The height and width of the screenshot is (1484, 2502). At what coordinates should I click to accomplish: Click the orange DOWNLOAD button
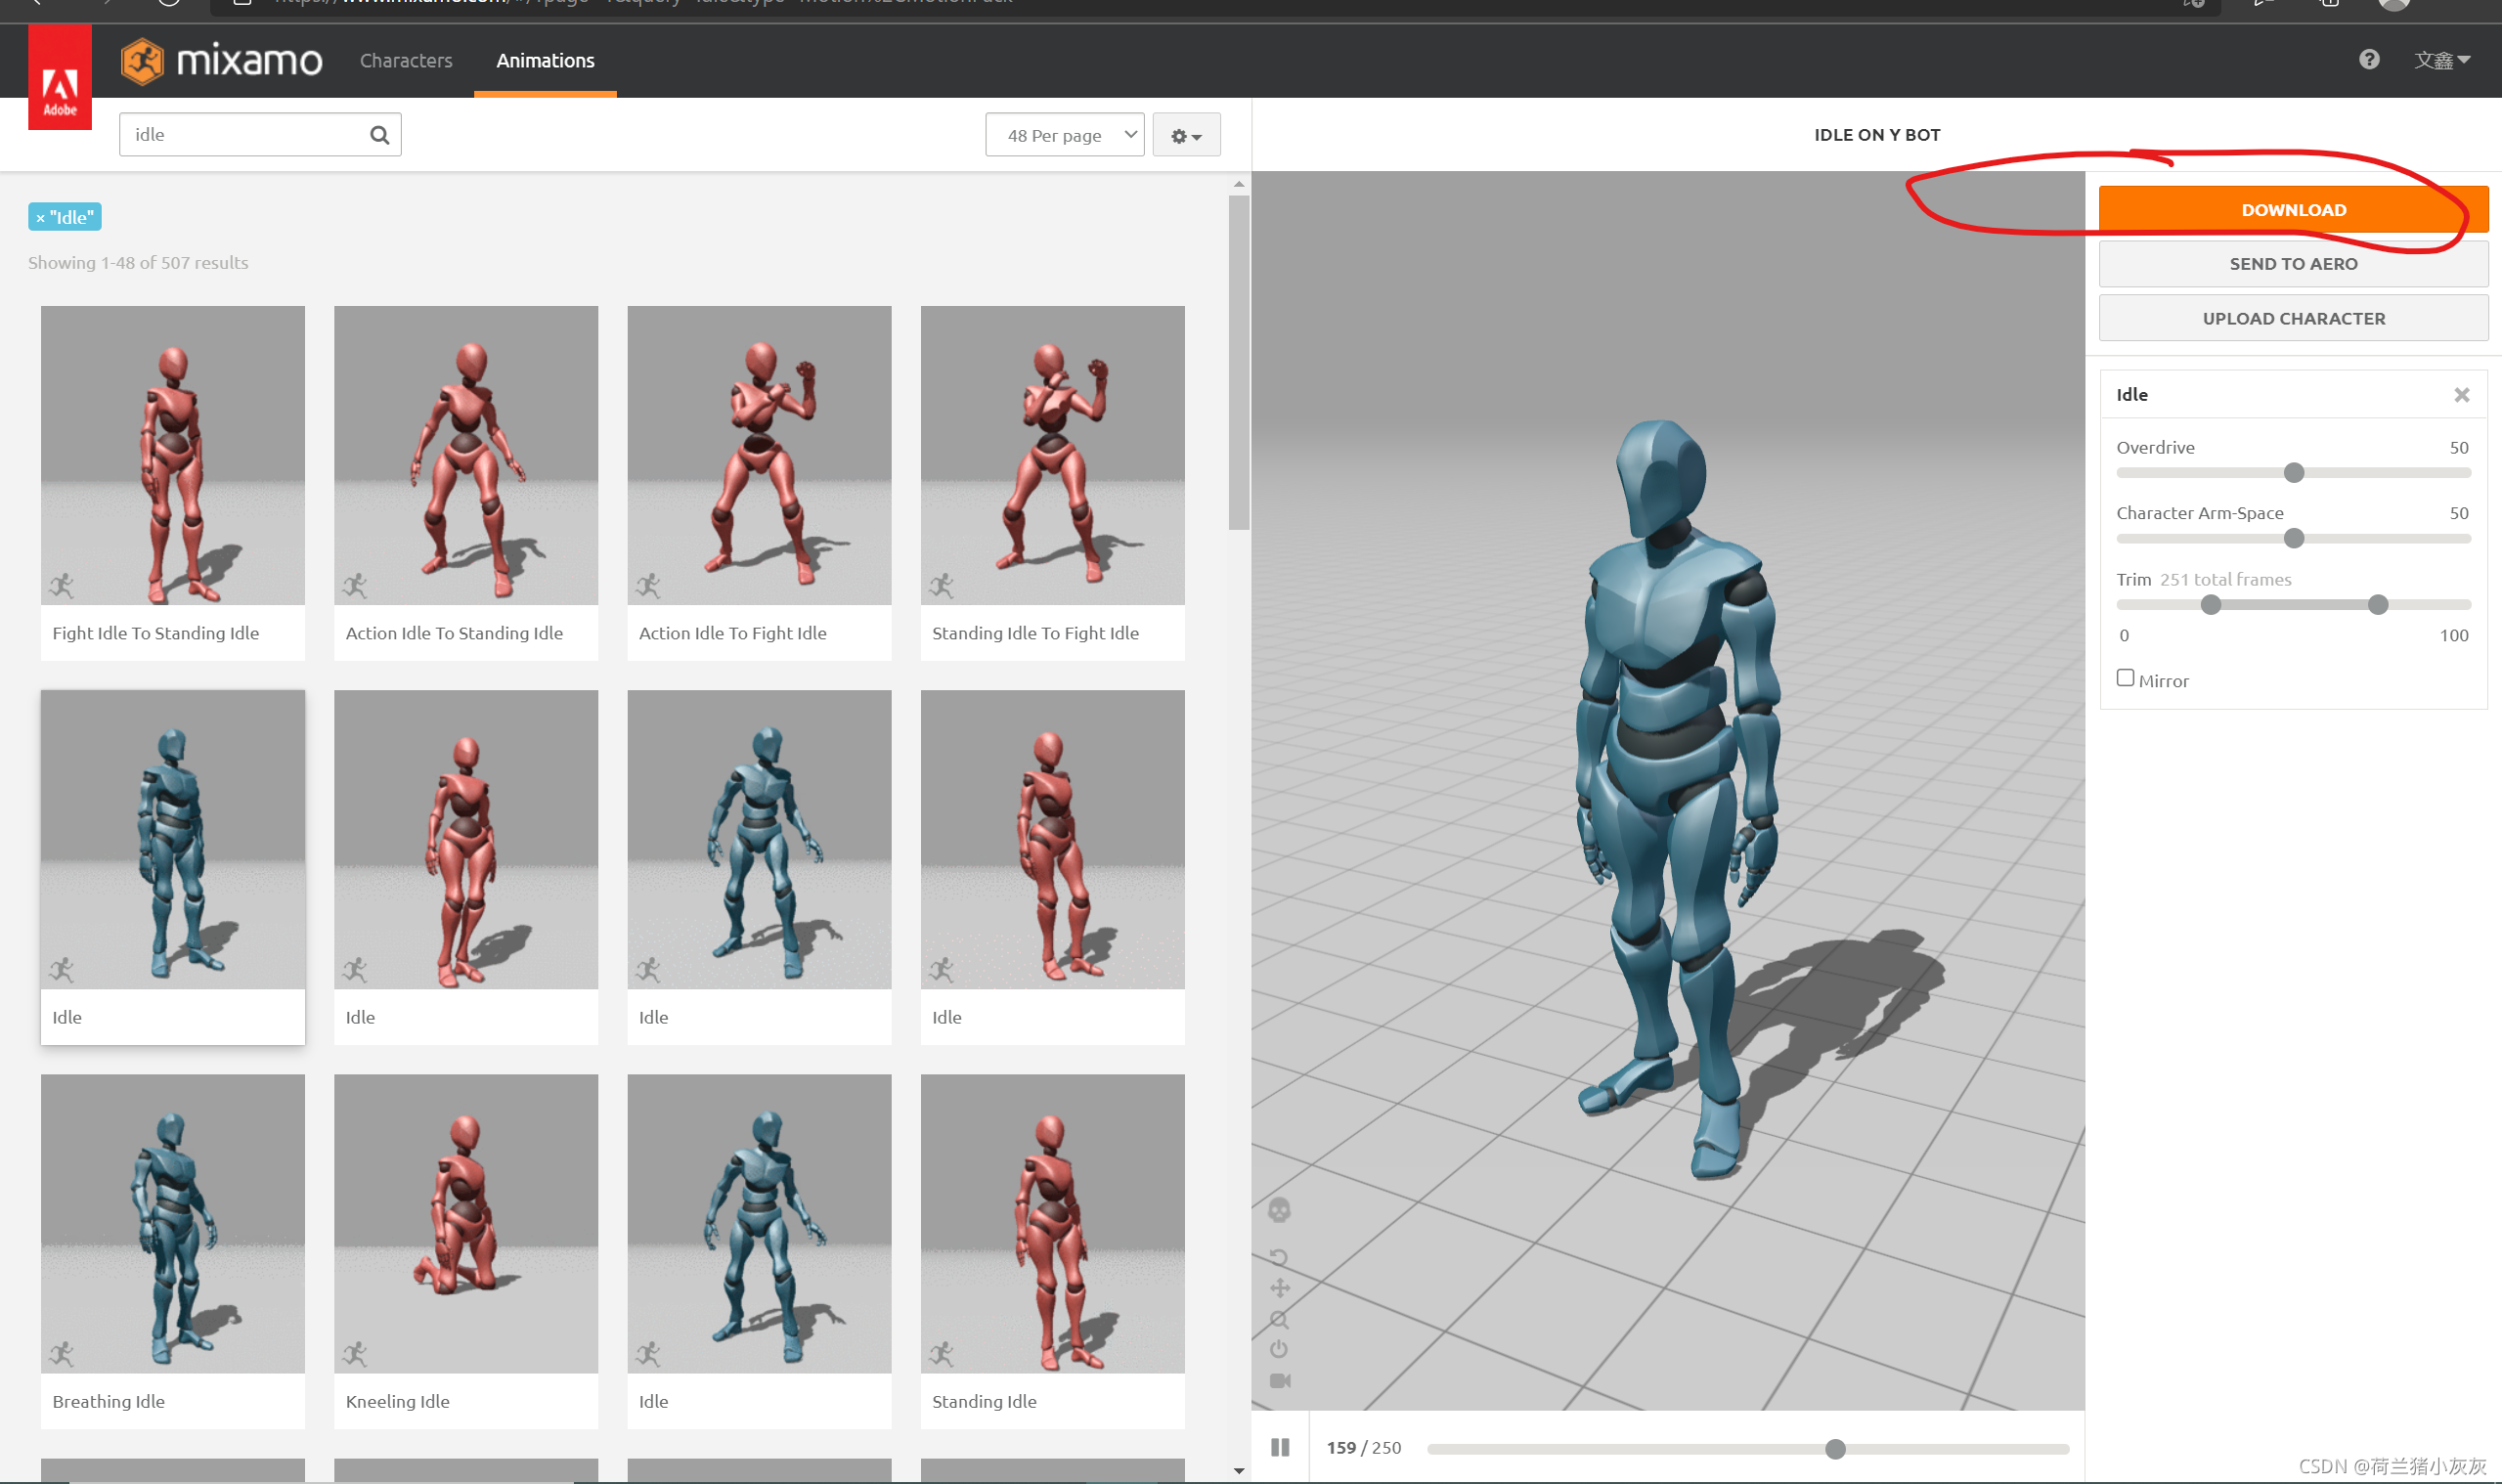click(2292, 210)
